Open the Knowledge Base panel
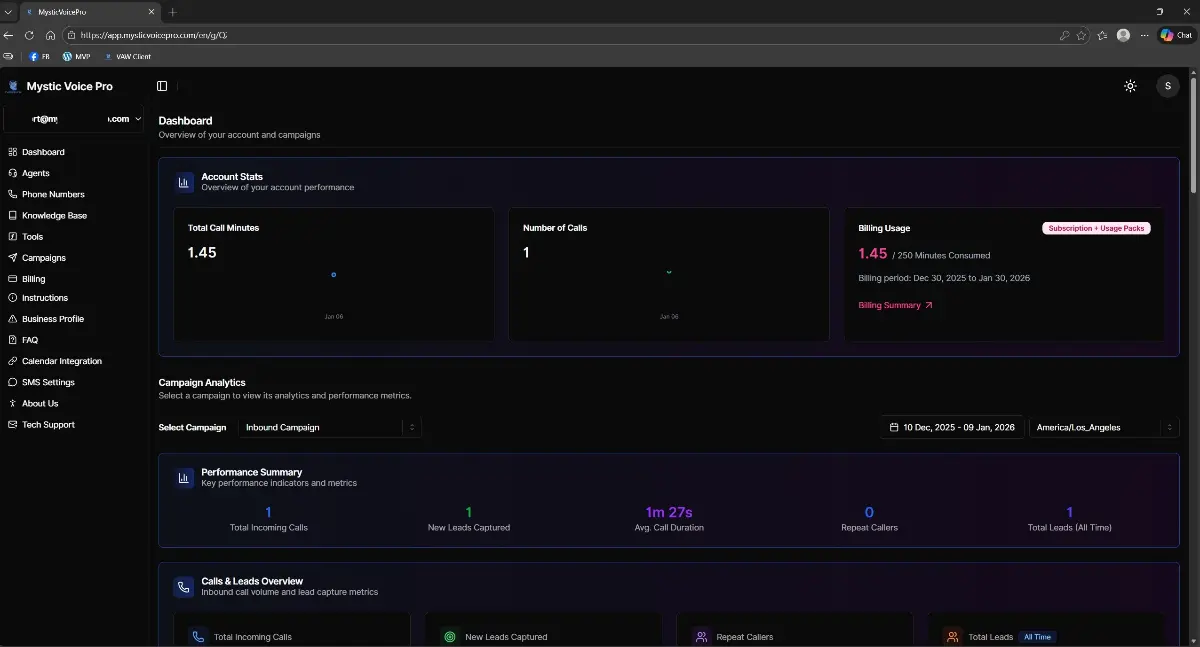Screen dimensions: 1200x647 (x=52, y=215)
